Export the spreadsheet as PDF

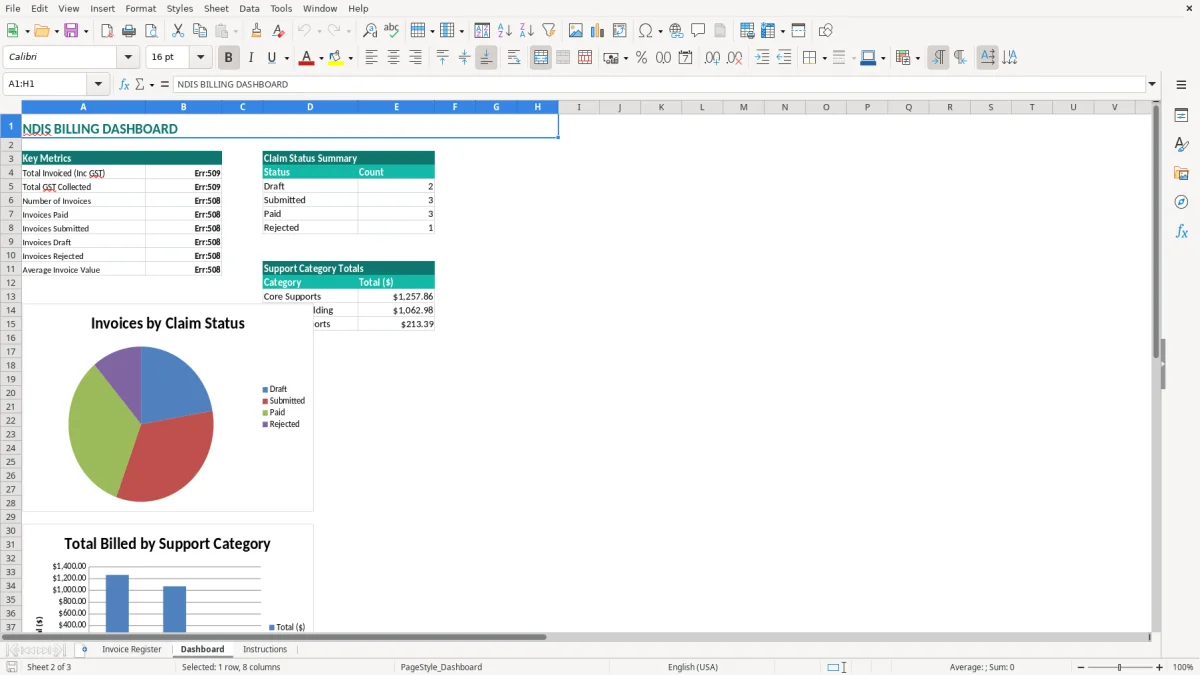tap(107, 31)
